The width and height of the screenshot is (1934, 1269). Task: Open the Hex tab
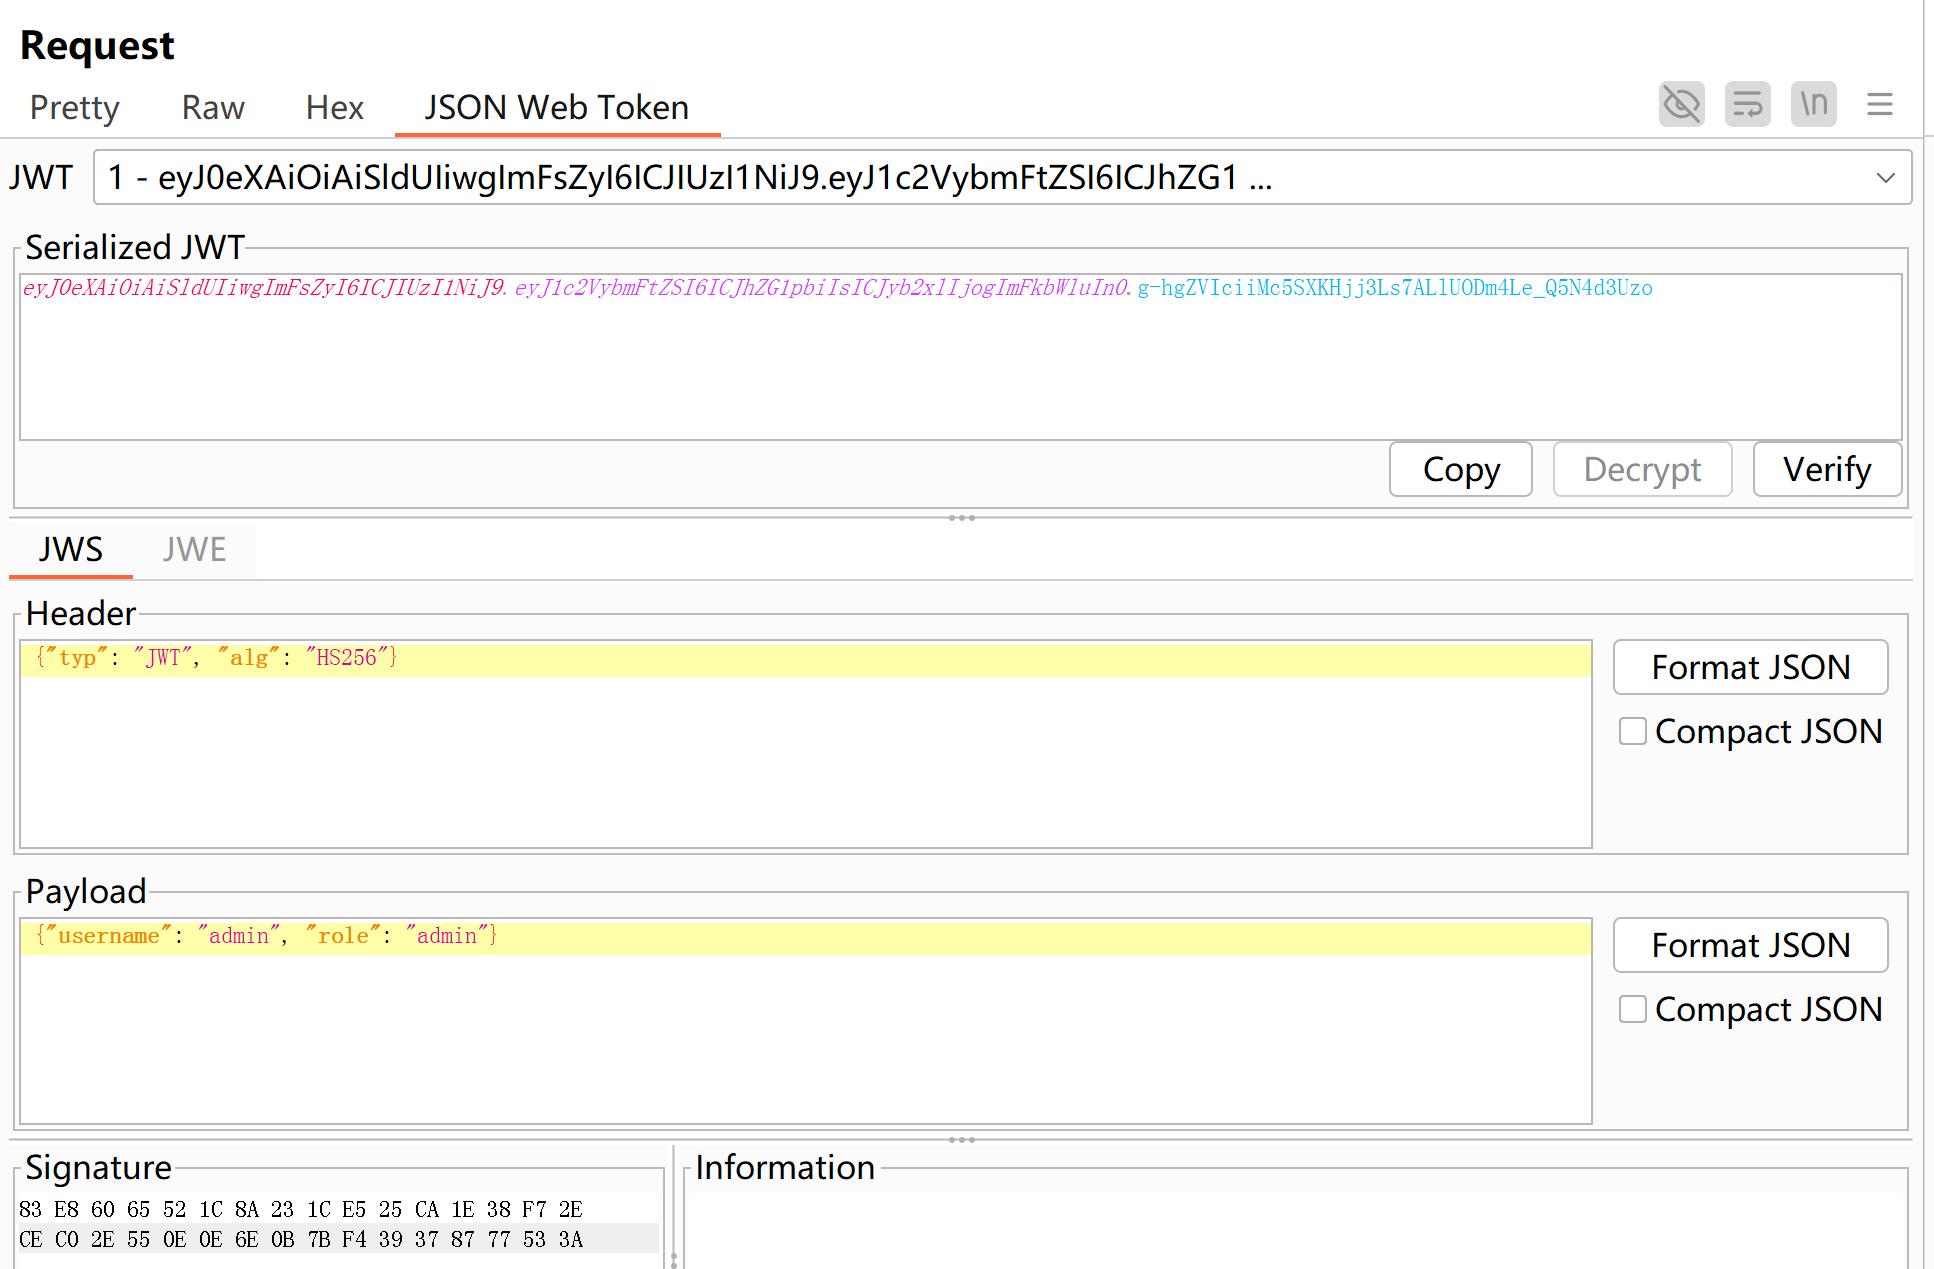pyautogui.click(x=334, y=107)
